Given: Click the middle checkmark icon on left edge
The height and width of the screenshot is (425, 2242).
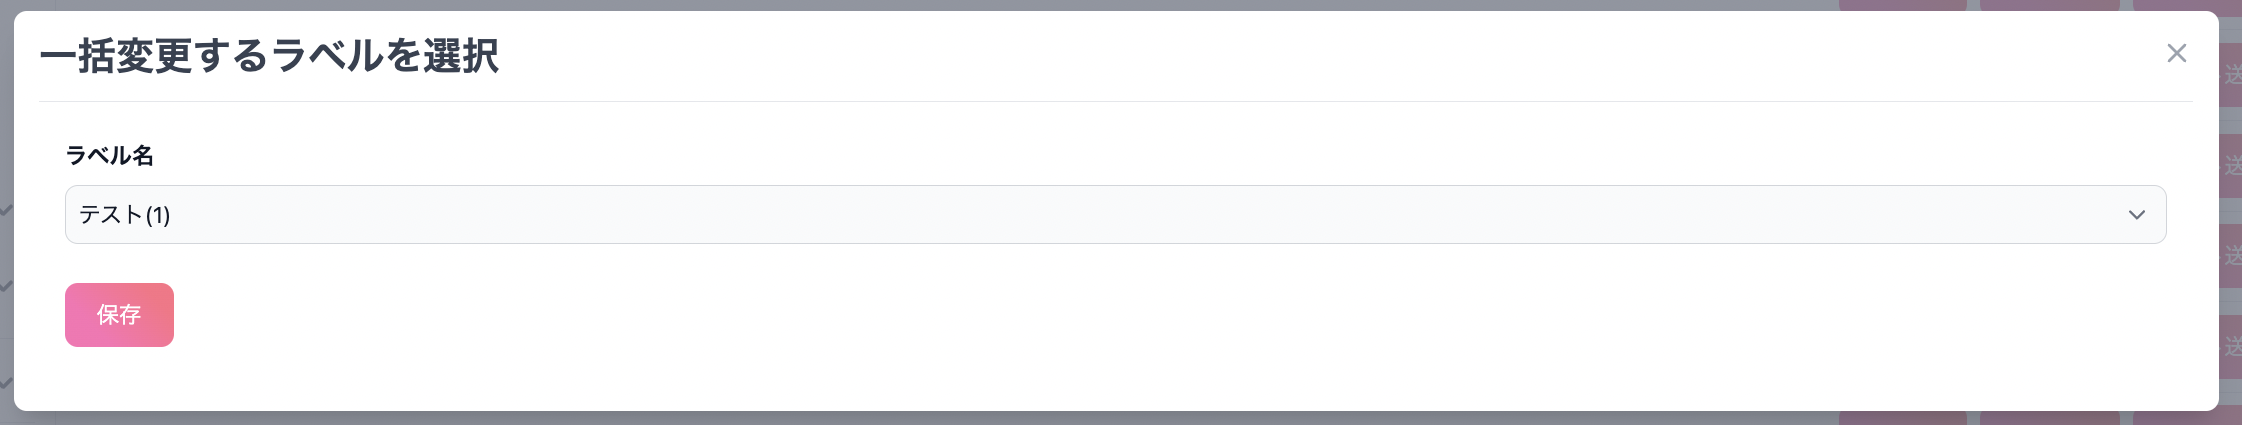Looking at the screenshot, I should click(6, 286).
